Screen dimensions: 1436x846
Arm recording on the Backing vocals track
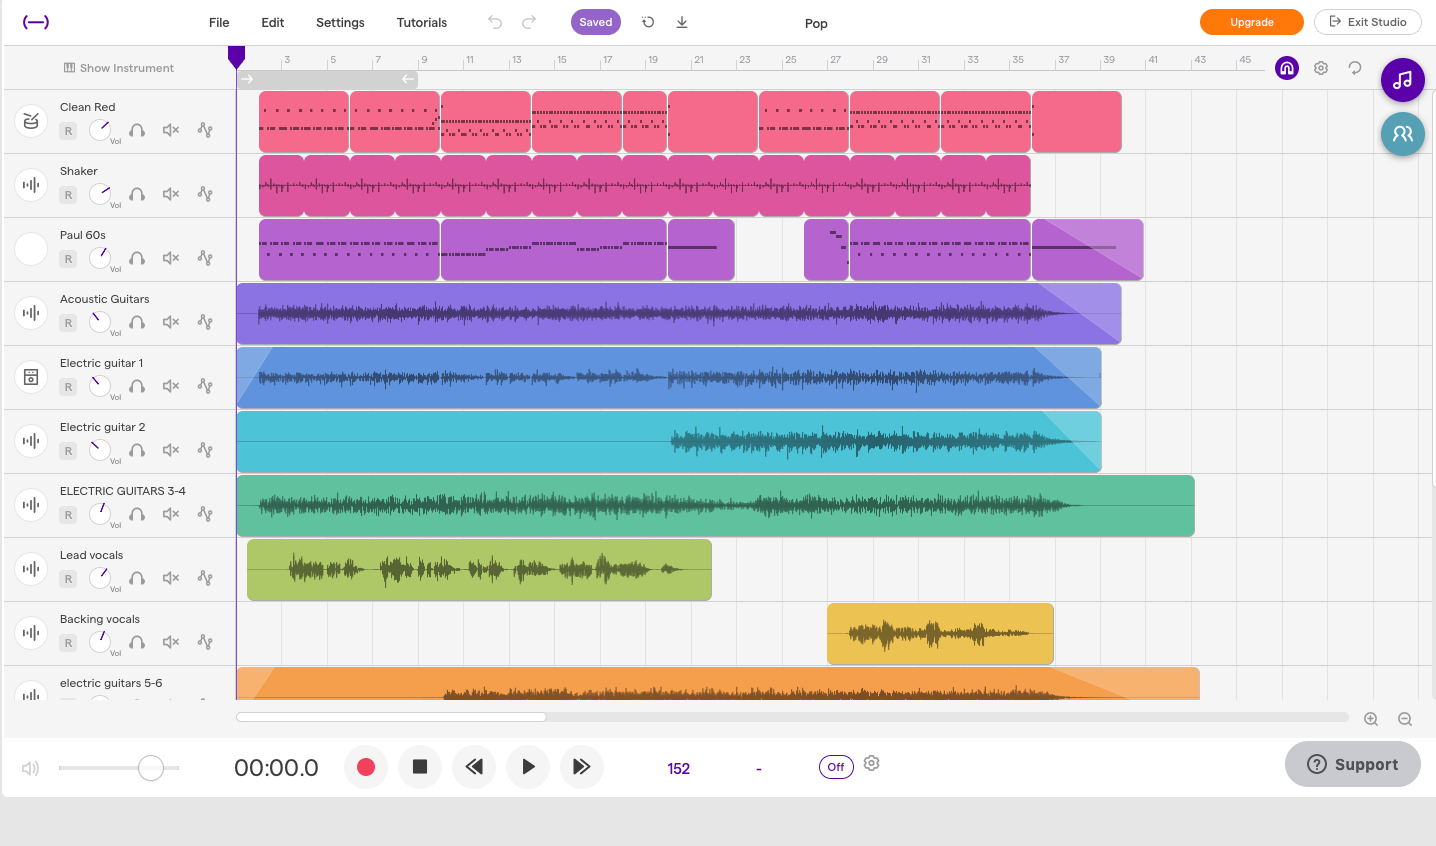coord(68,642)
